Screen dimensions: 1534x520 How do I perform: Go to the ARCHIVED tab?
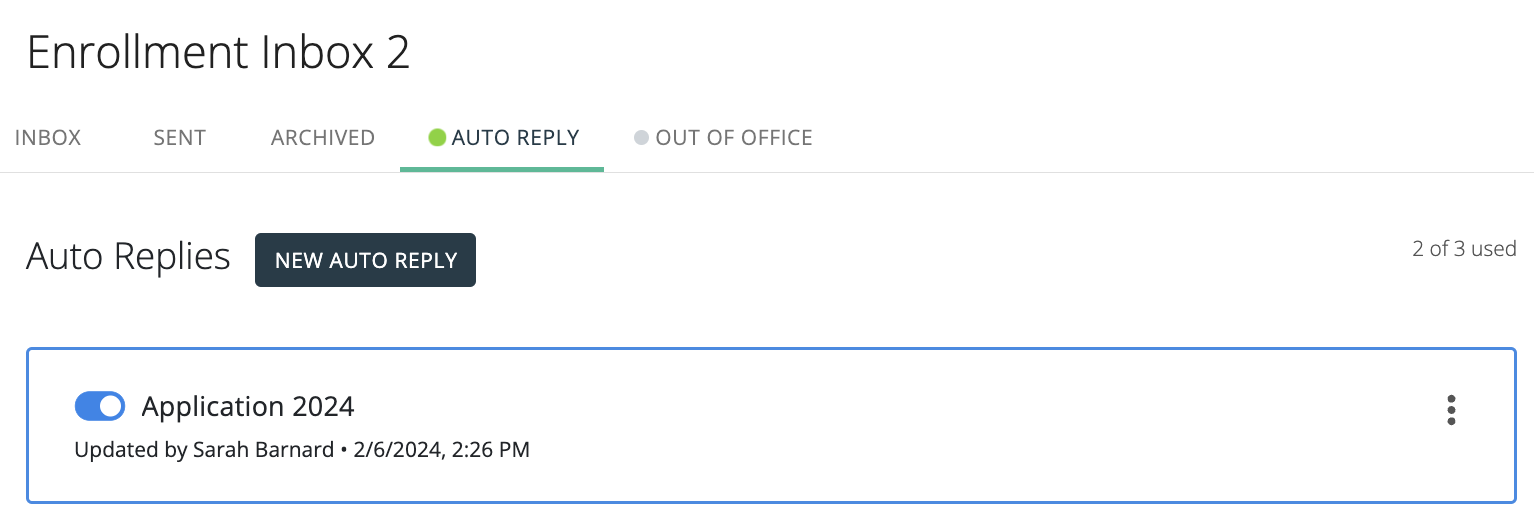[x=322, y=138]
